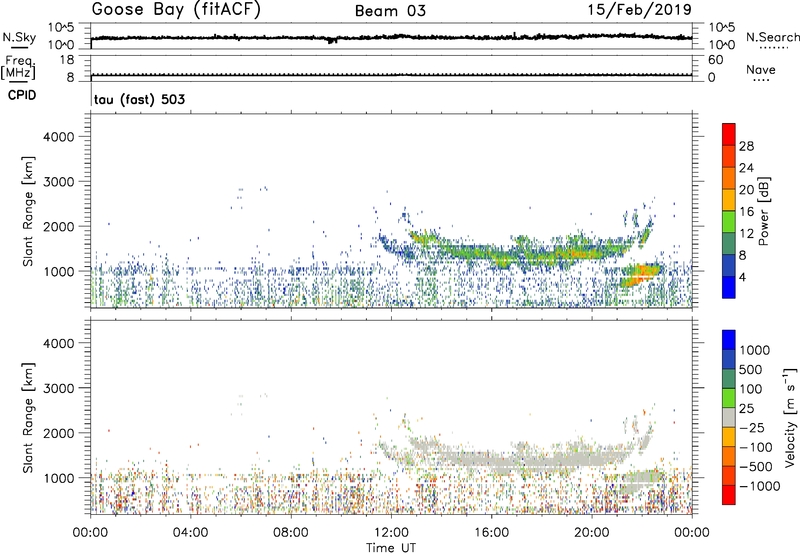
Task: Click the 'Freq. [MHz]' axis label
Action: coord(19,67)
